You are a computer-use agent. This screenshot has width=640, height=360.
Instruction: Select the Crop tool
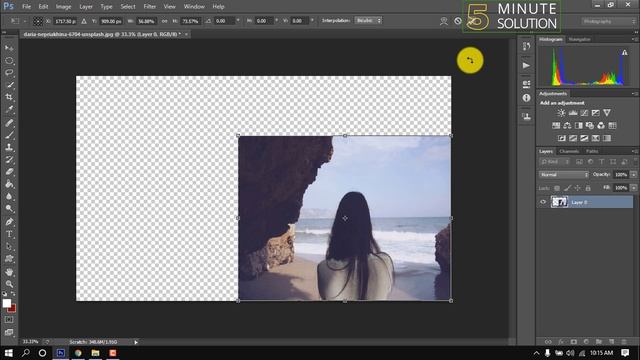pyautogui.click(x=9, y=97)
